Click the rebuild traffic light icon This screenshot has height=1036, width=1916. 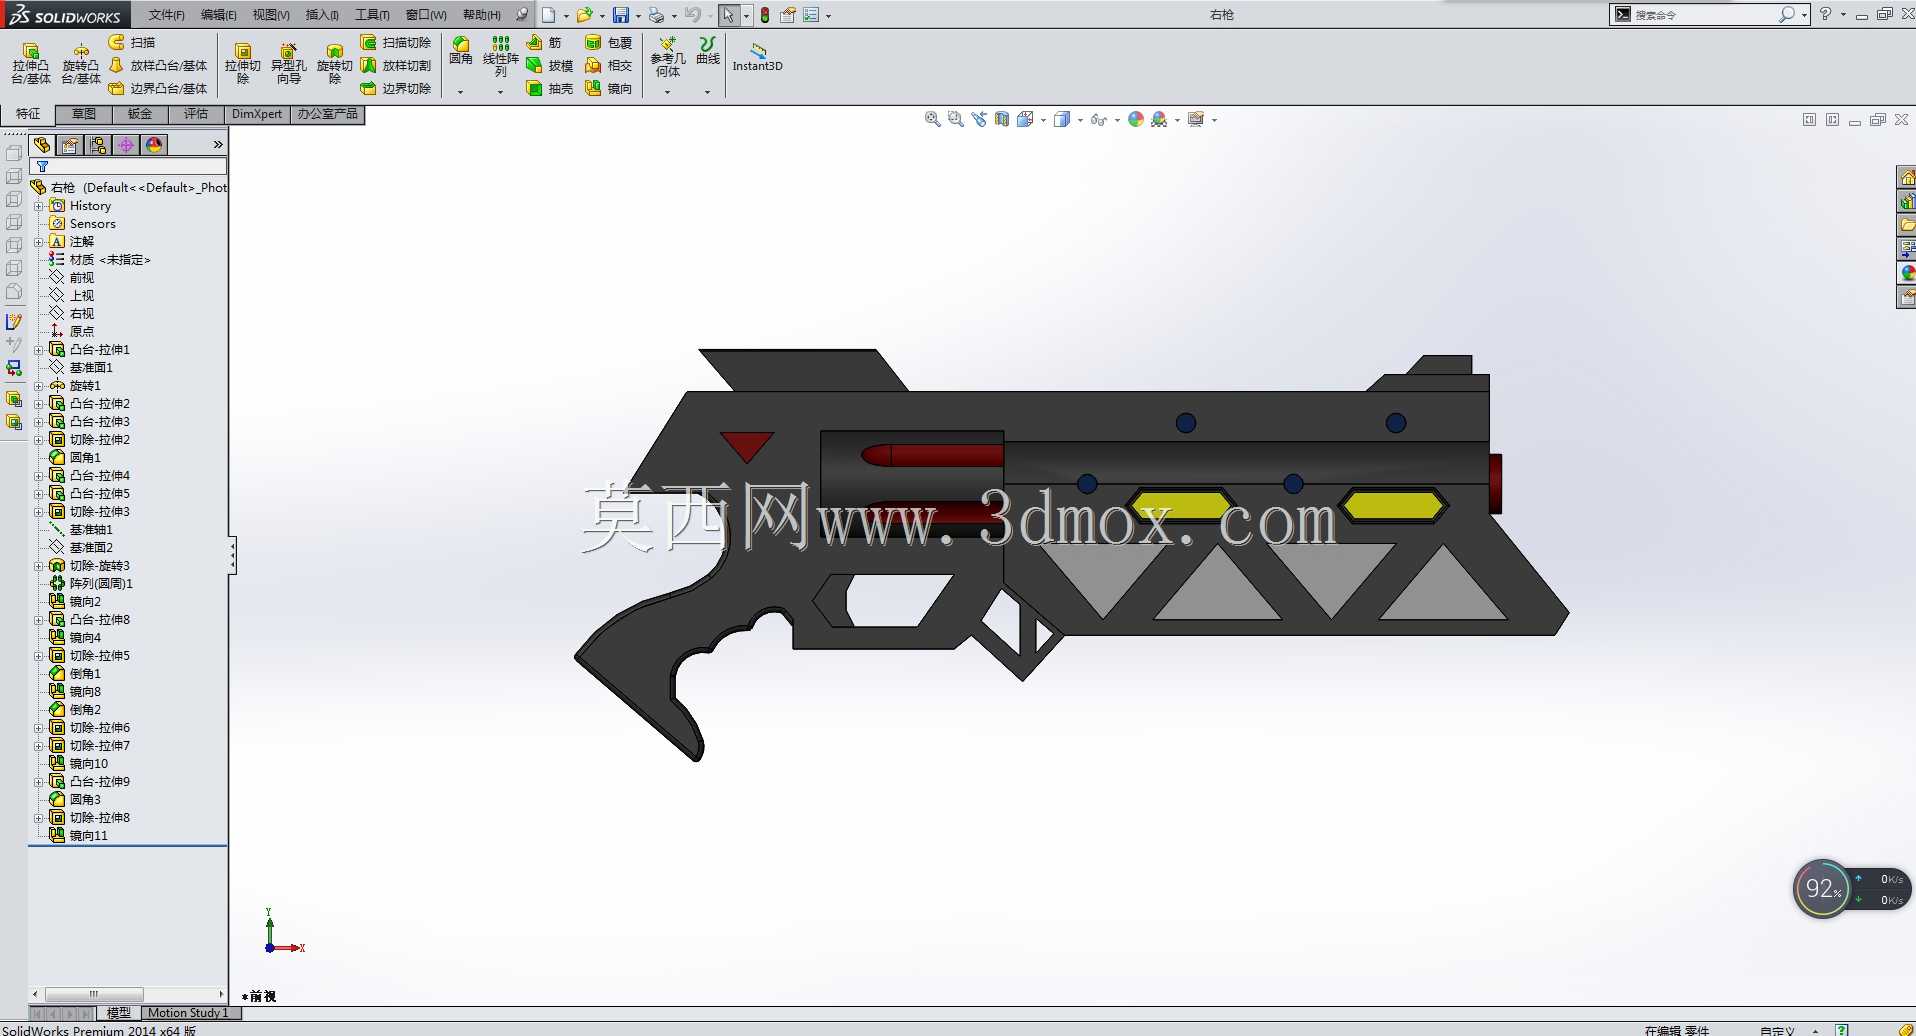coord(765,15)
